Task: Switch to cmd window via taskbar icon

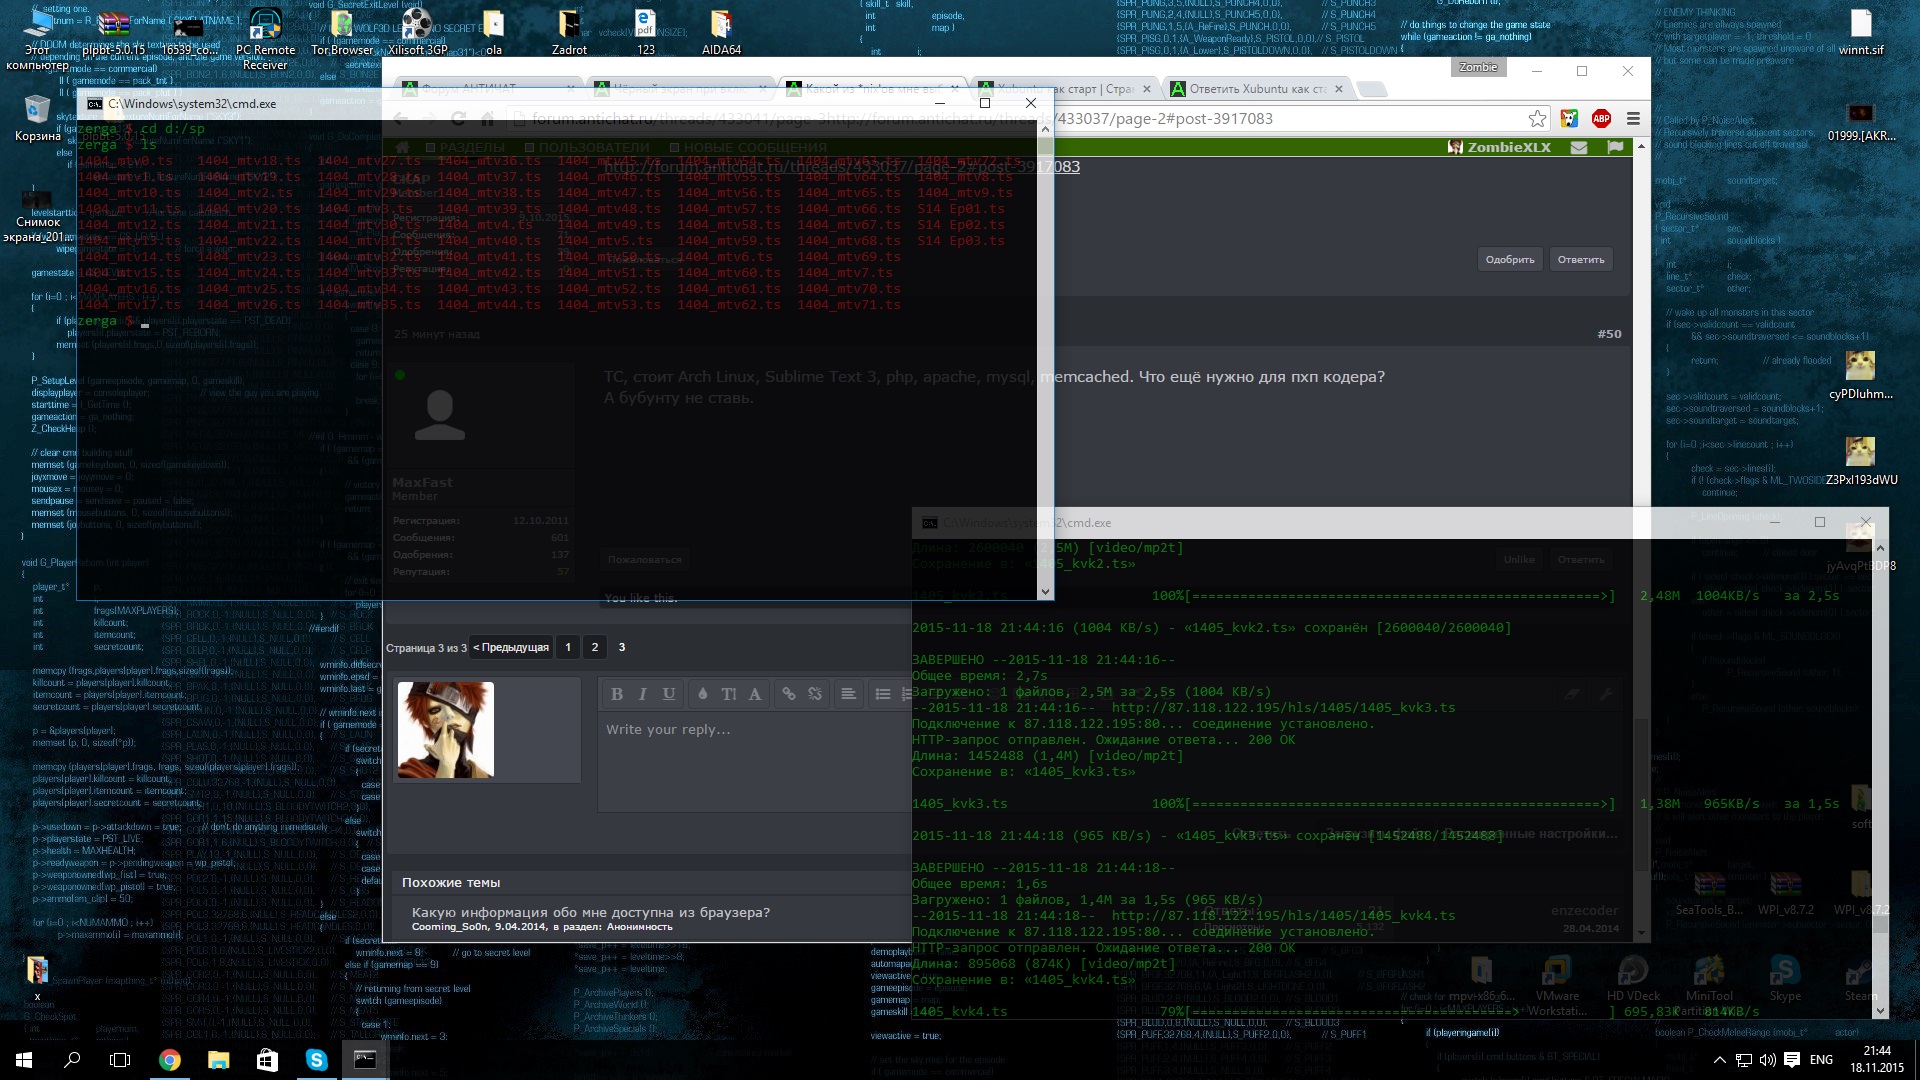Action: pyautogui.click(x=365, y=1060)
